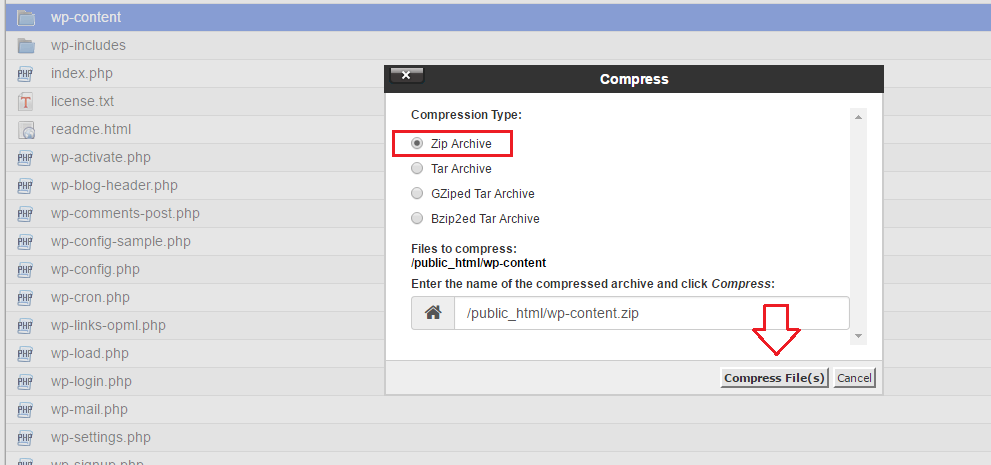Click the /public_html/wp-content path text
Viewport: 991px width, 465px height.
pyautogui.click(x=478, y=263)
